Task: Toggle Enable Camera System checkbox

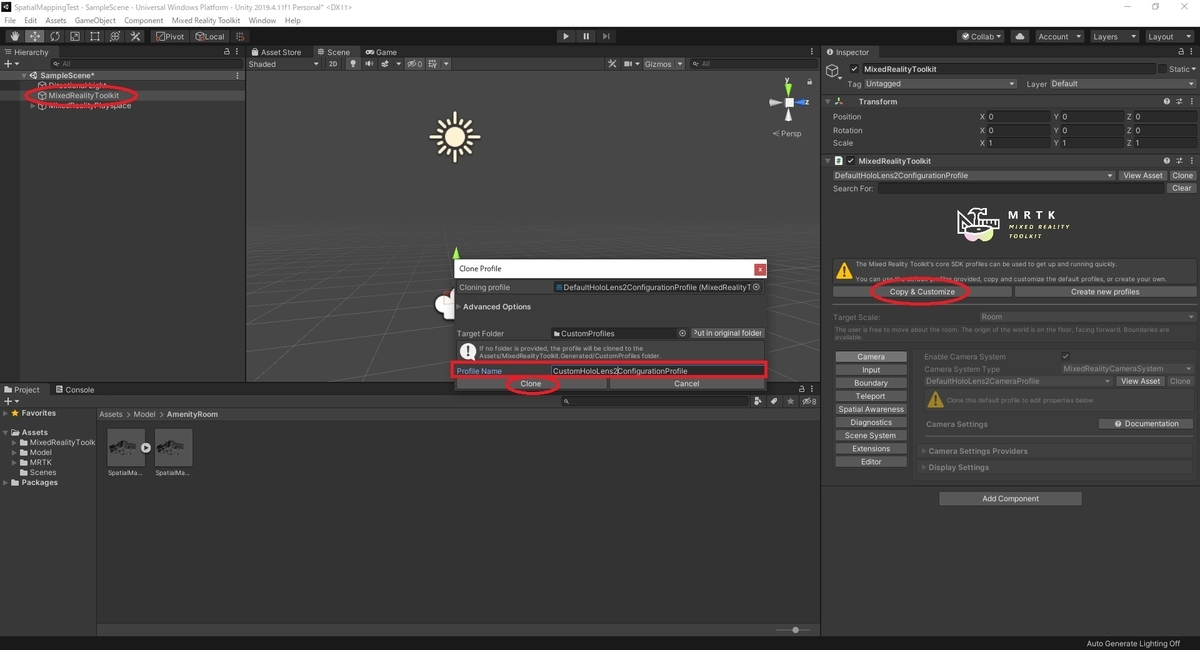Action: tap(1066, 356)
